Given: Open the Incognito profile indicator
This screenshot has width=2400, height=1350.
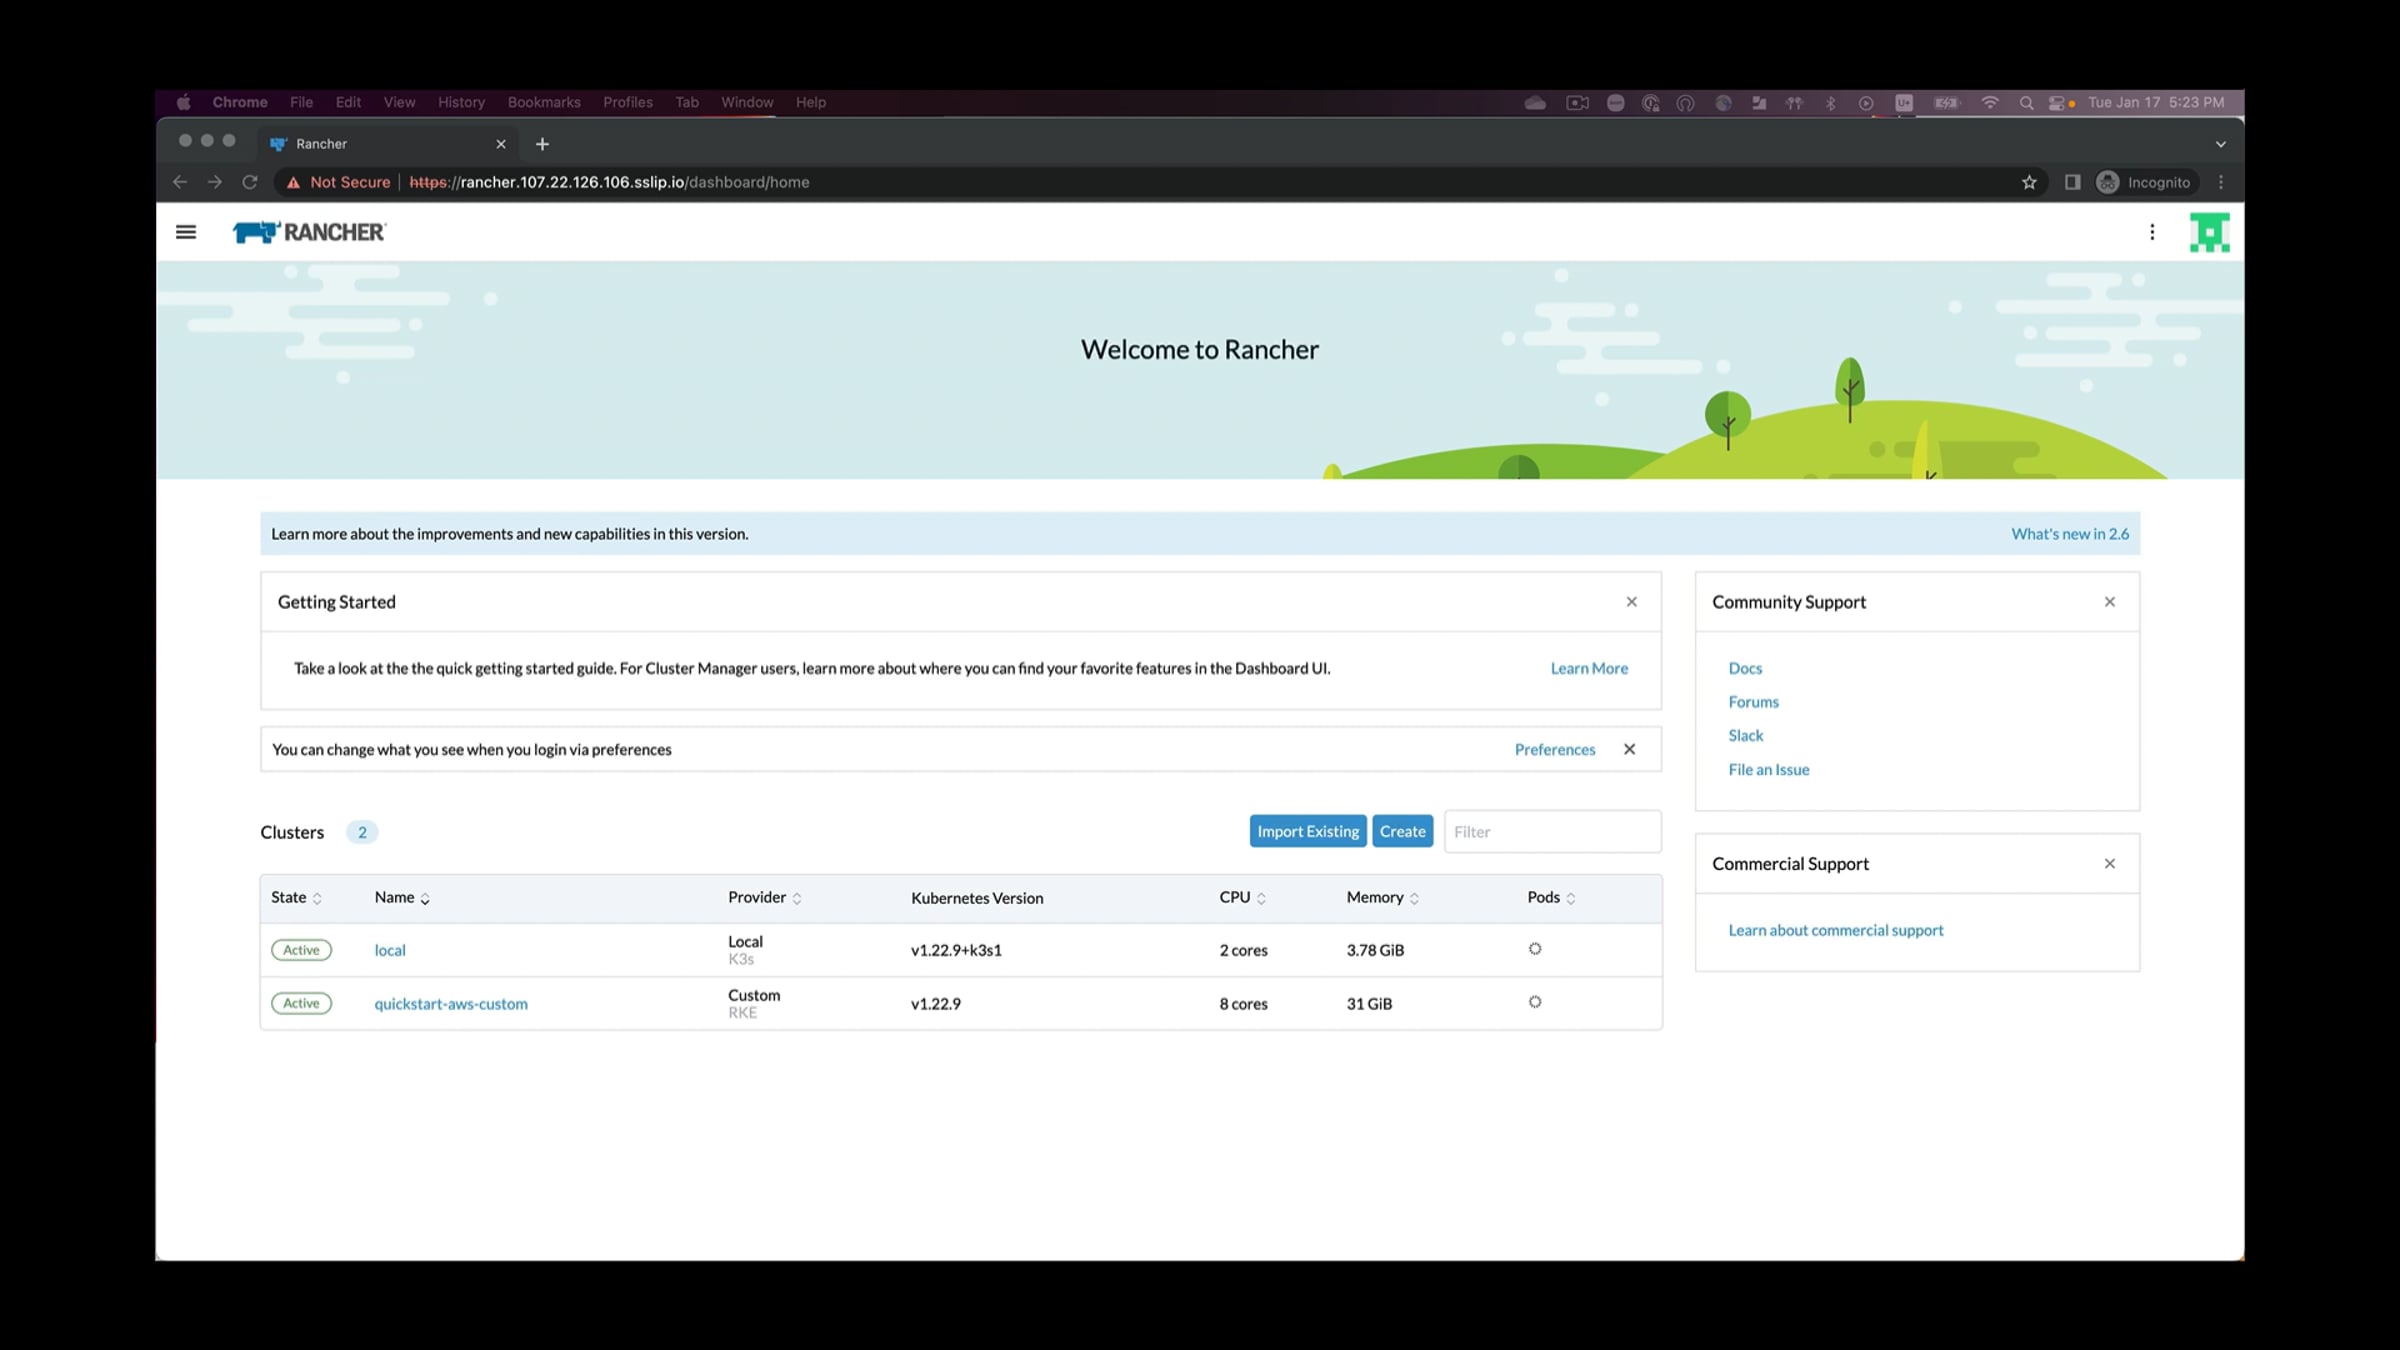Looking at the screenshot, I should click(2144, 182).
